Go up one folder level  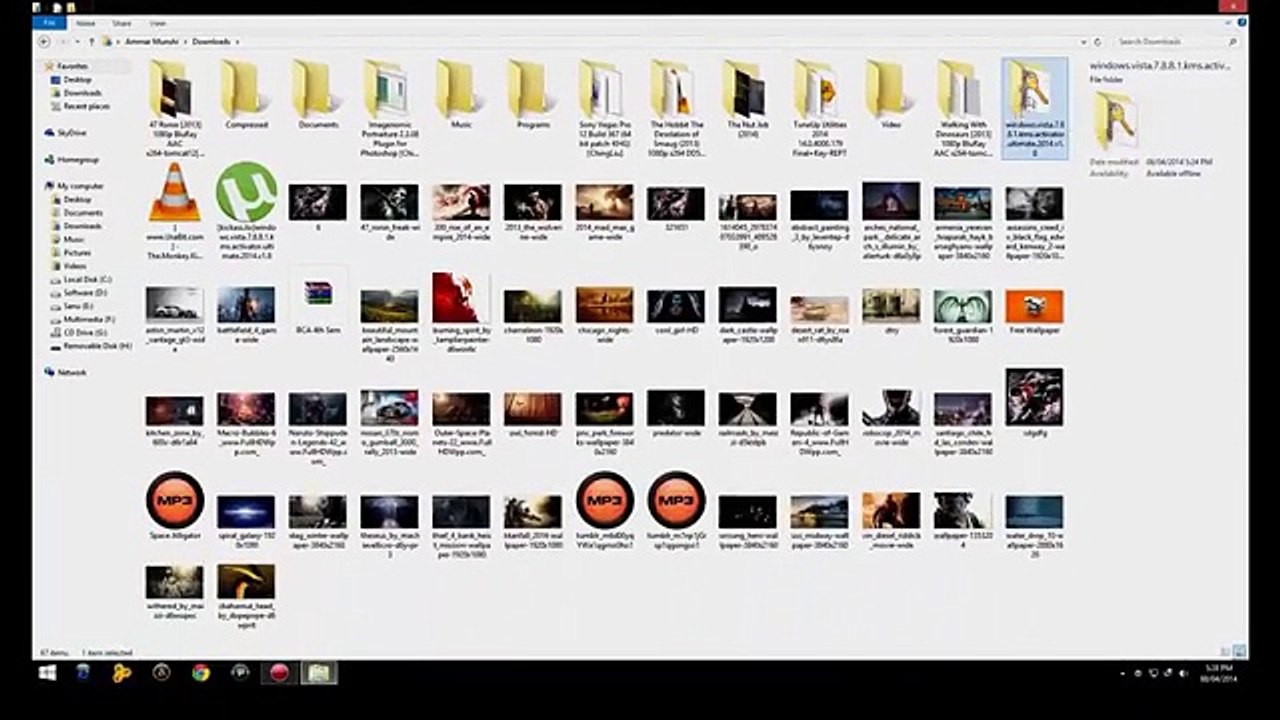click(91, 42)
